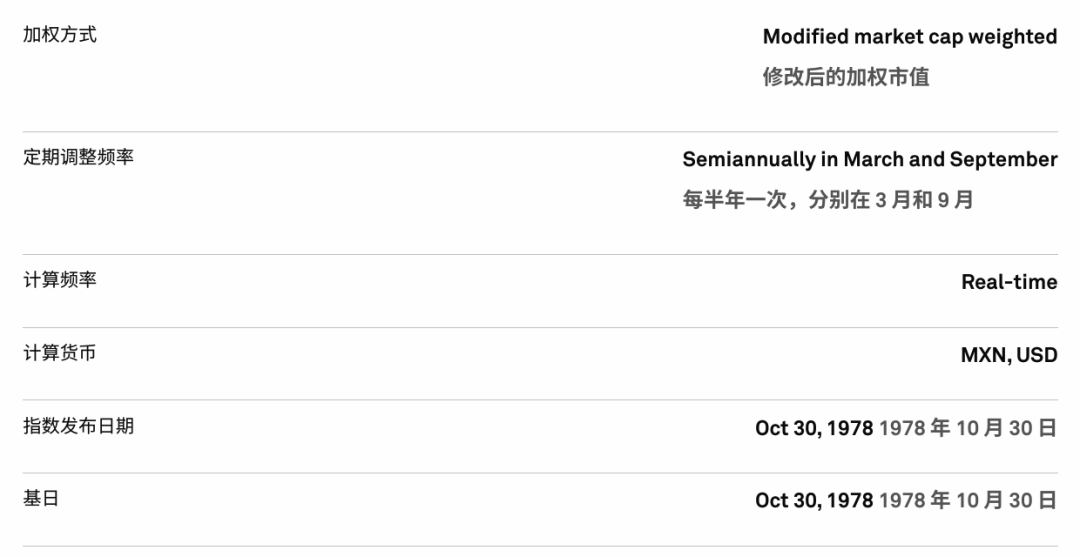This screenshot has width=1080, height=557.
Task: Click the 加权方式 row label
Action: pyautogui.click(x=60, y=34)
